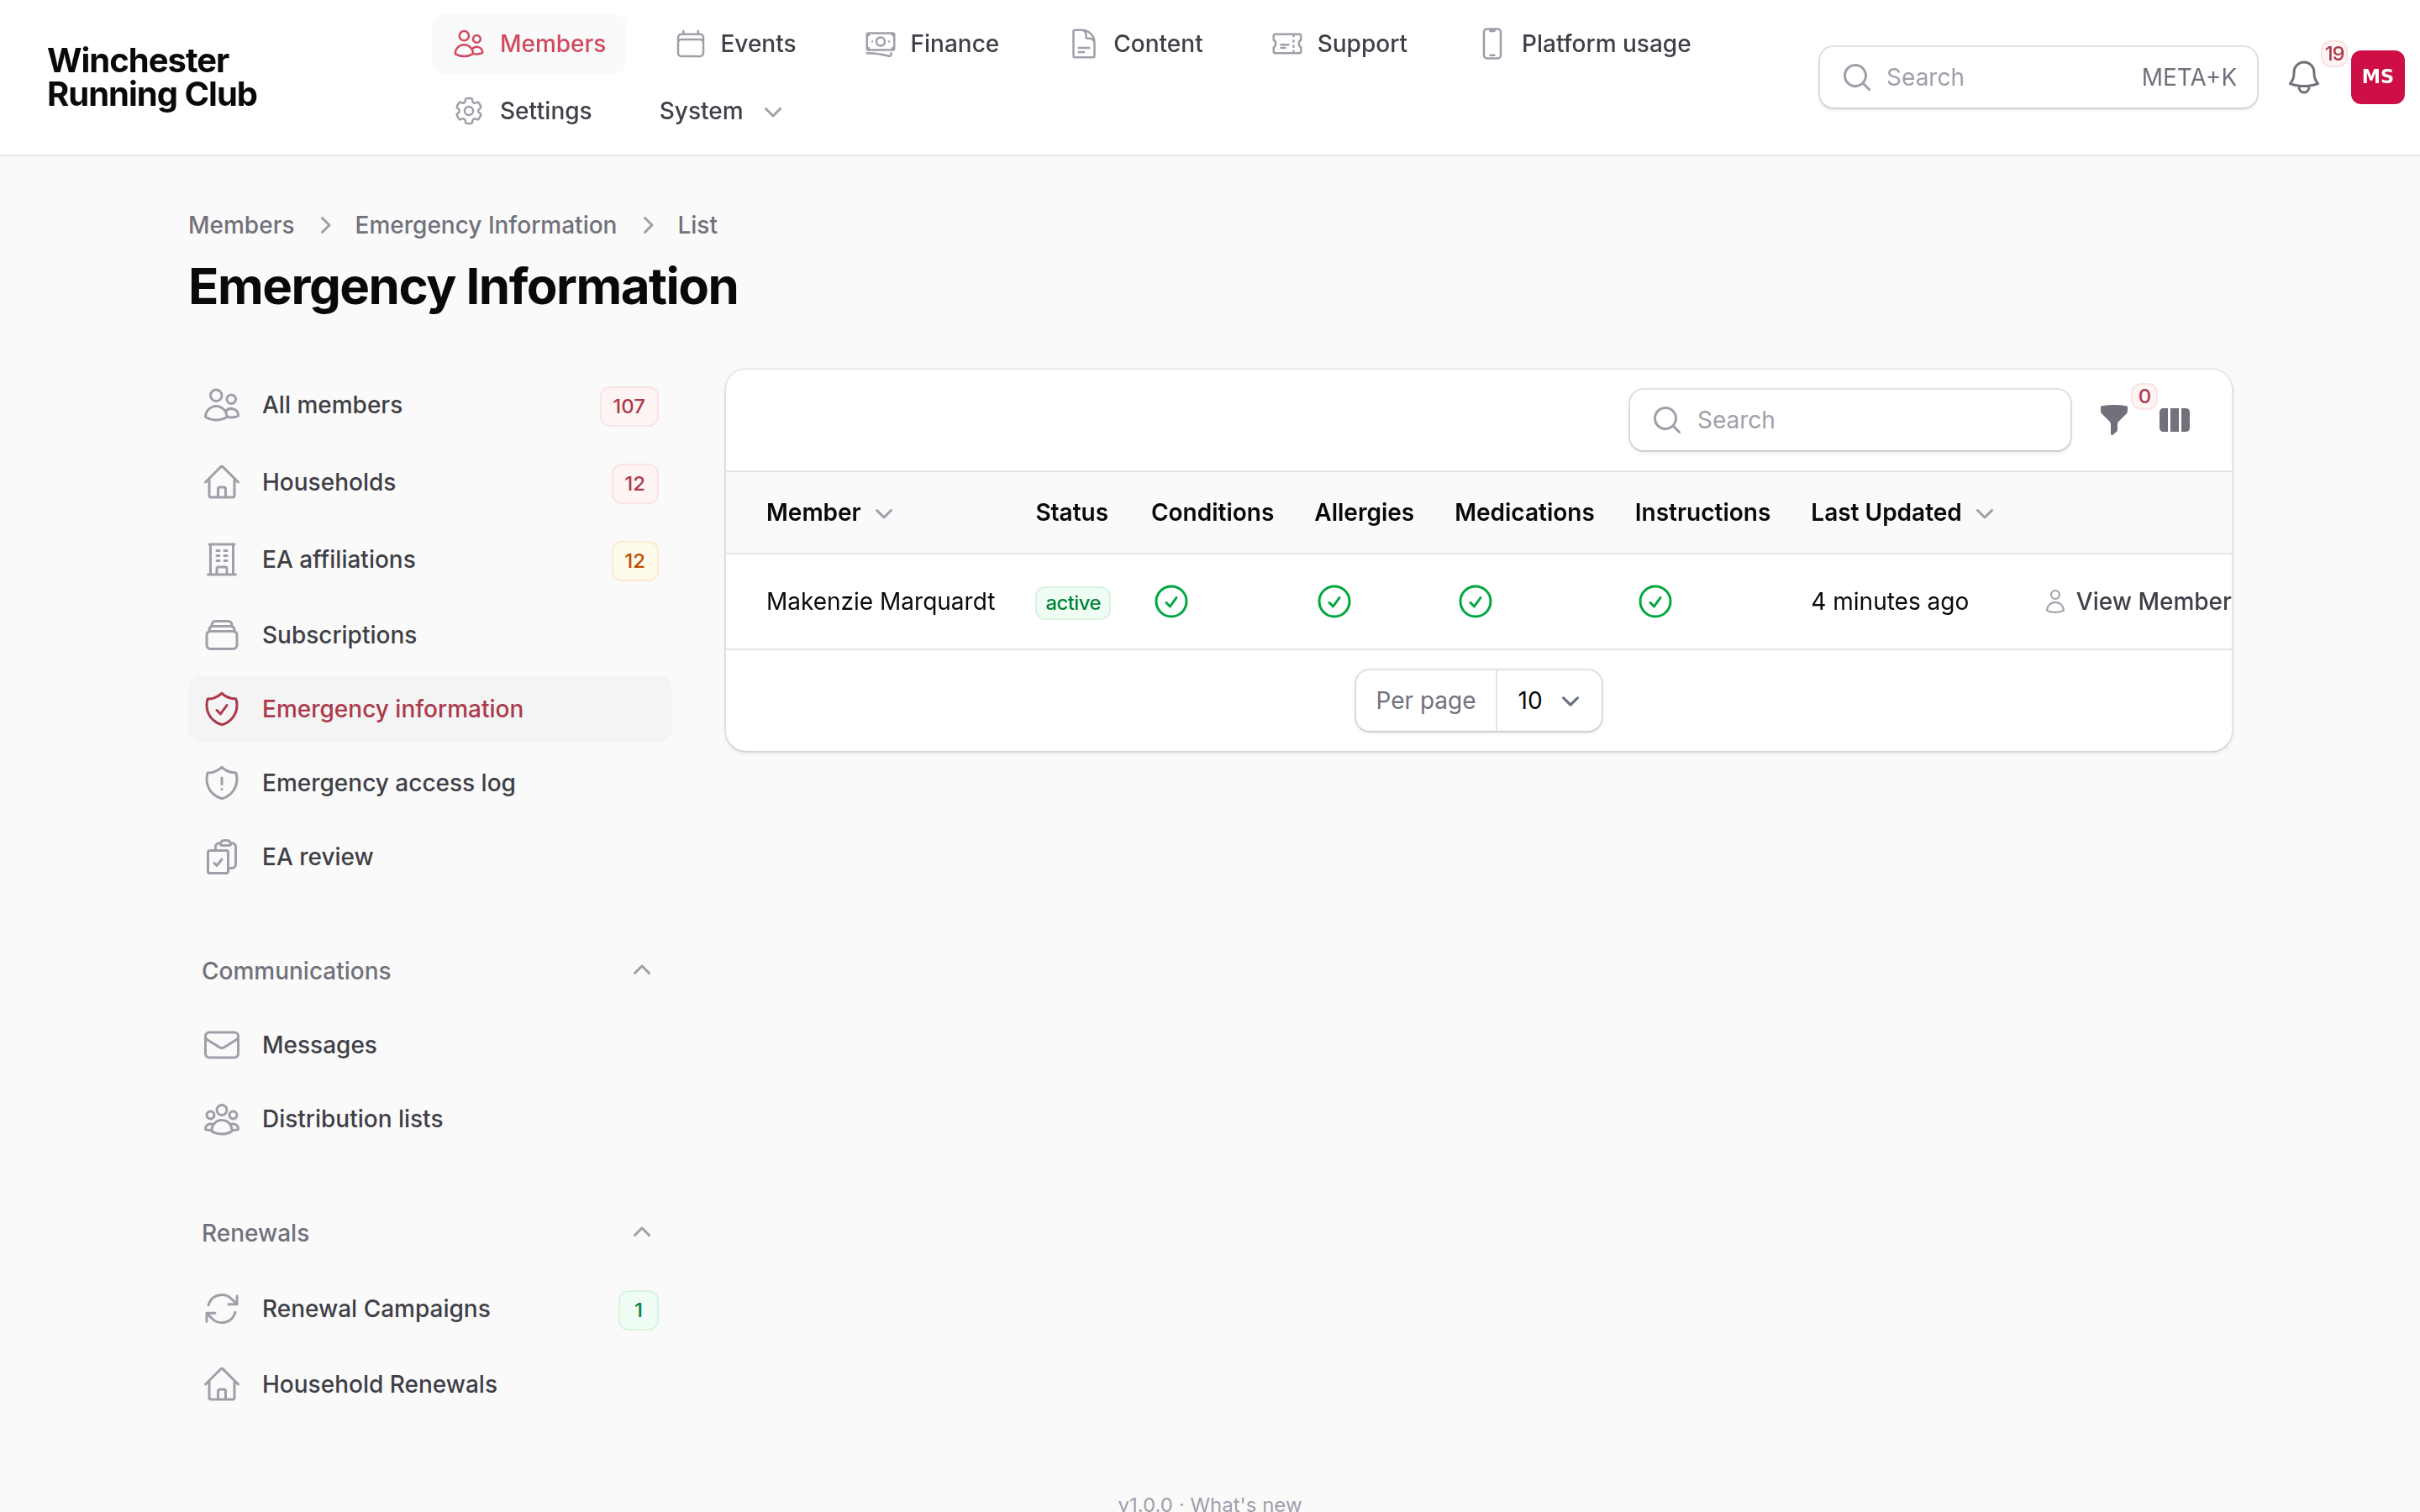The image size is (2420, 1512).
Task: Open the Support navigation tab
Action: (1339, 44)
